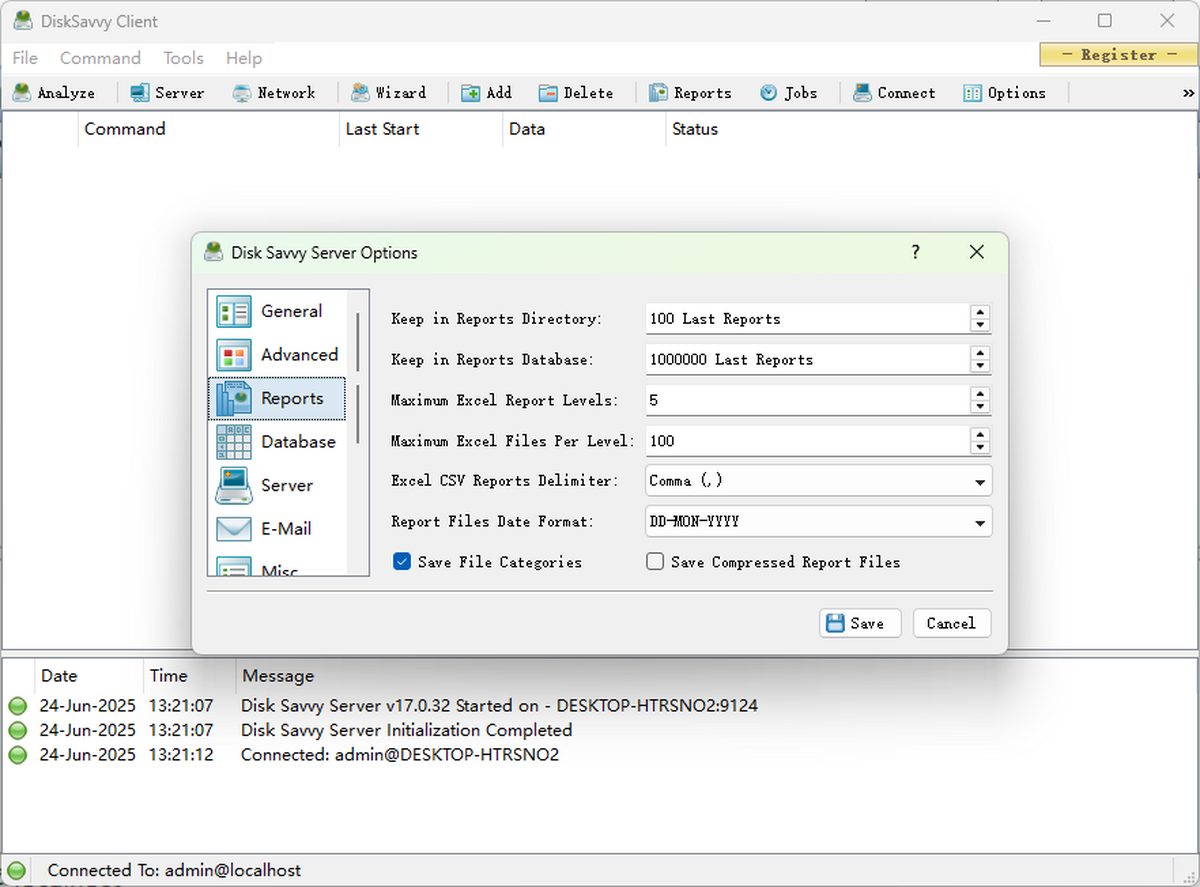Open the Reports toolbar icon
The width and height of the screenshot is (1200, 887).
[x=691, y=92]
